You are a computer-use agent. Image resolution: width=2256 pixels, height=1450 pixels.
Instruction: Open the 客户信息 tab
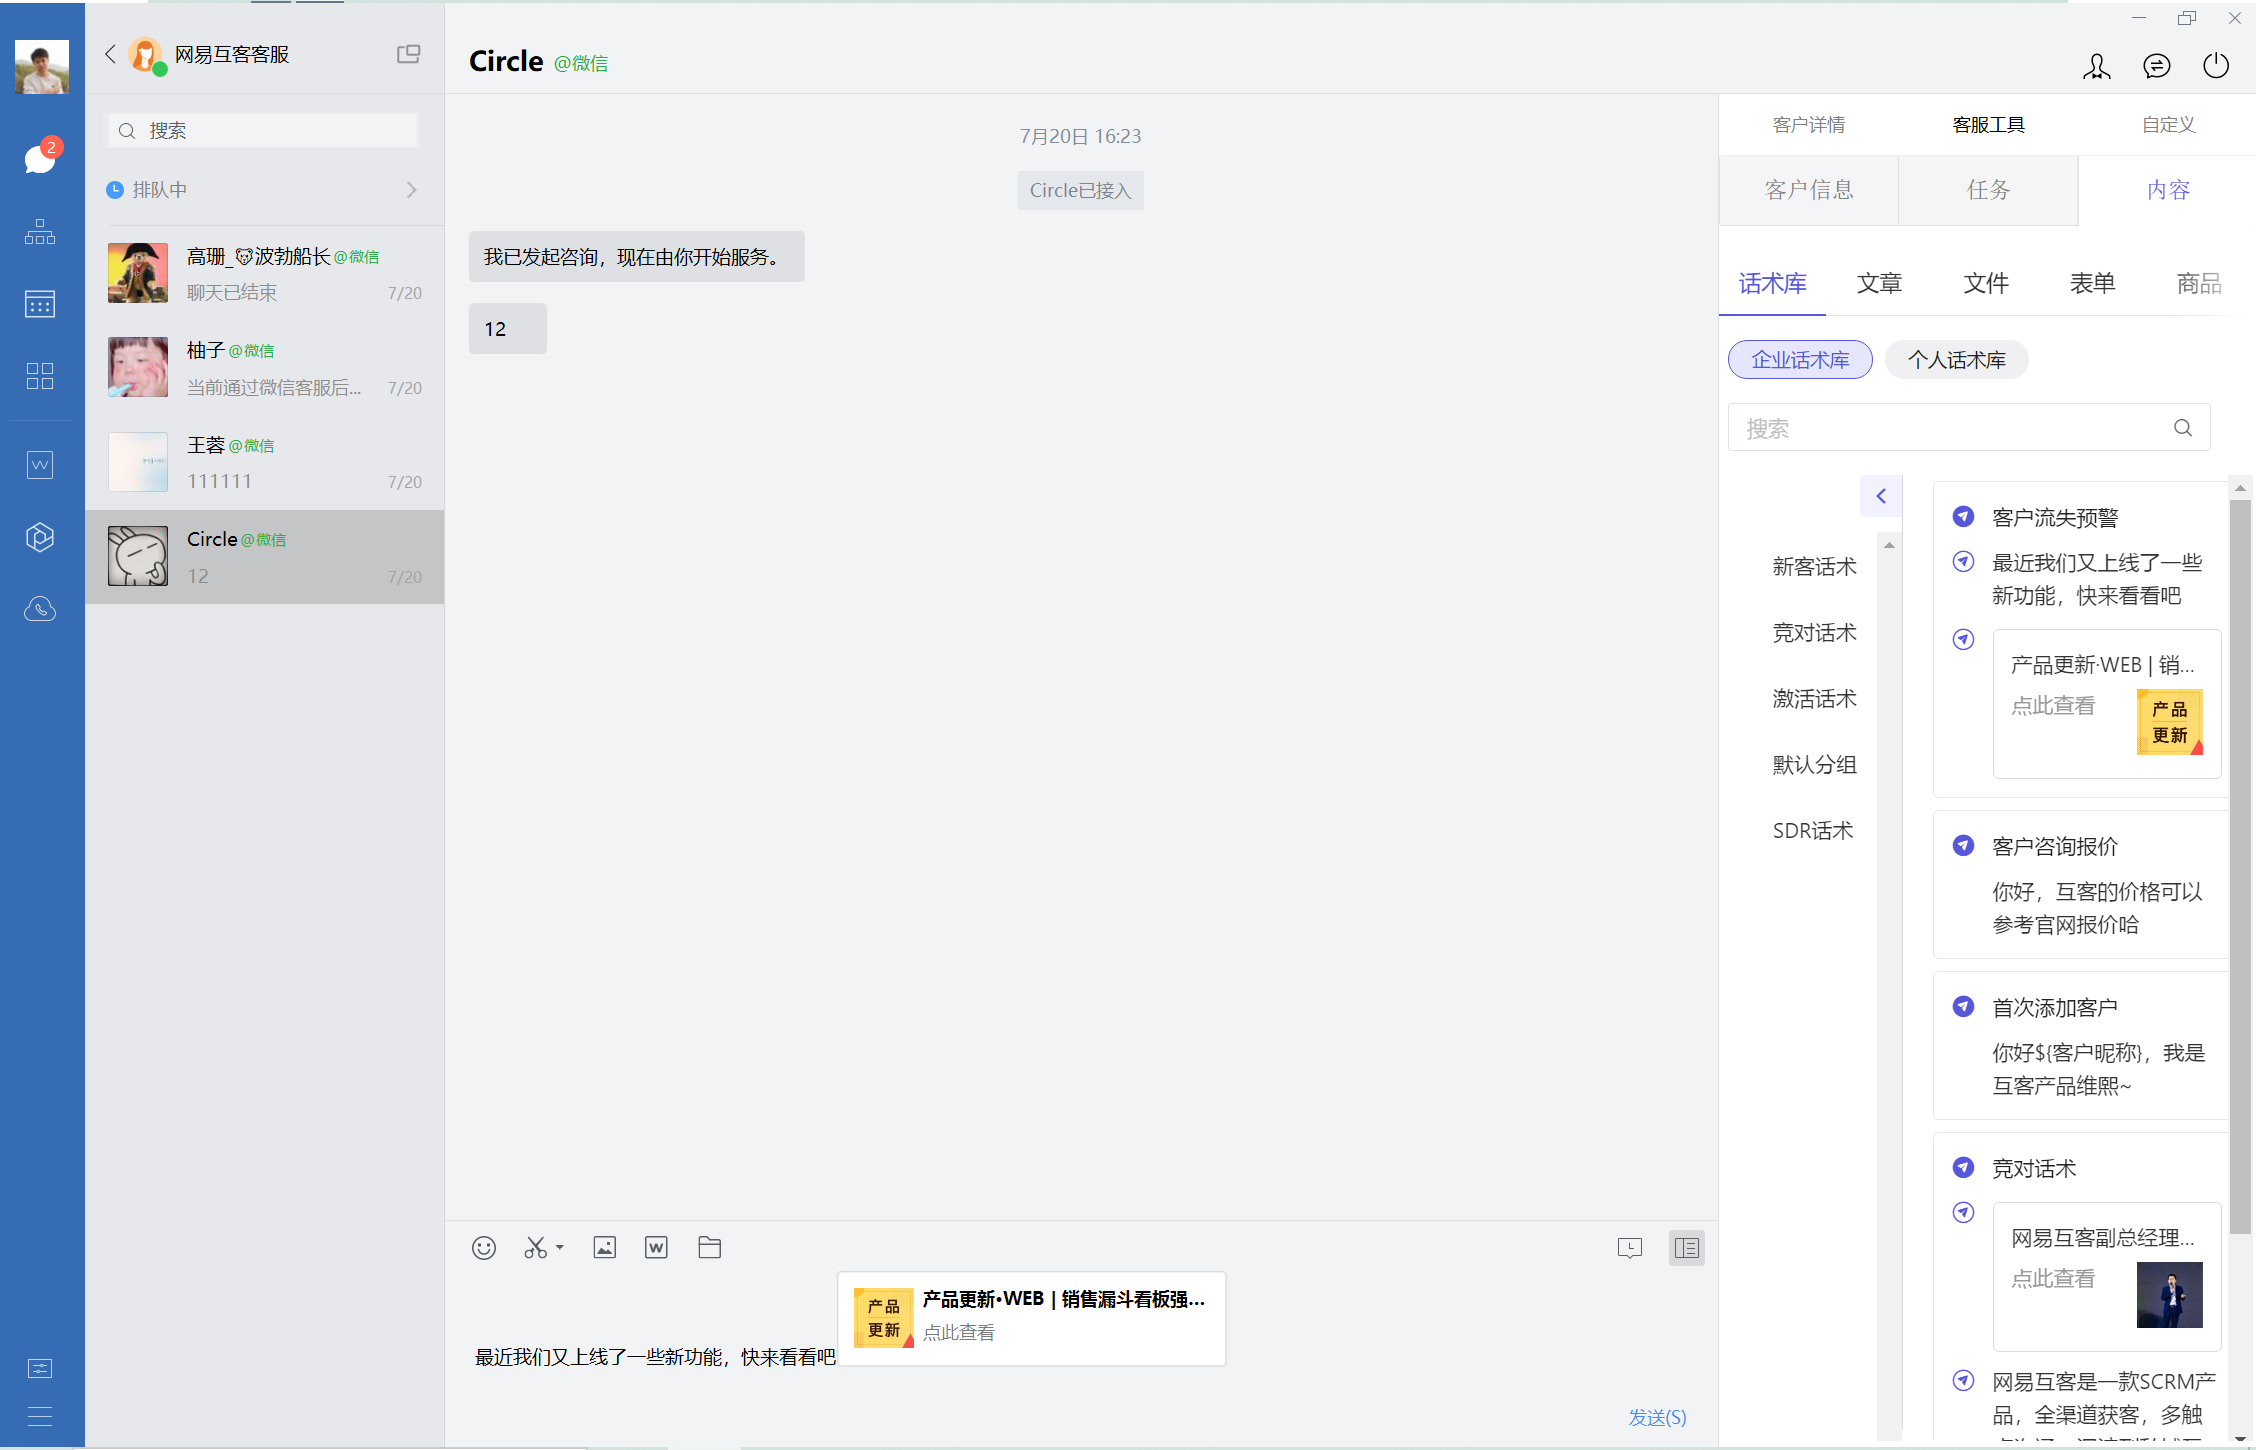click(1809, 190)
